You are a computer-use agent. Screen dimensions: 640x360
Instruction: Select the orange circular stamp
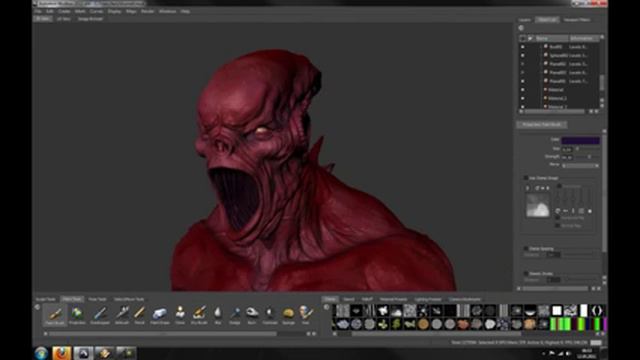point(423,324)
